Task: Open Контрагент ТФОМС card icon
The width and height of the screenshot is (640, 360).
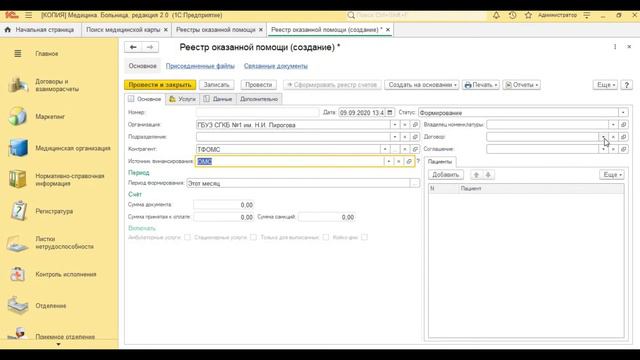Action: (415, 149)
